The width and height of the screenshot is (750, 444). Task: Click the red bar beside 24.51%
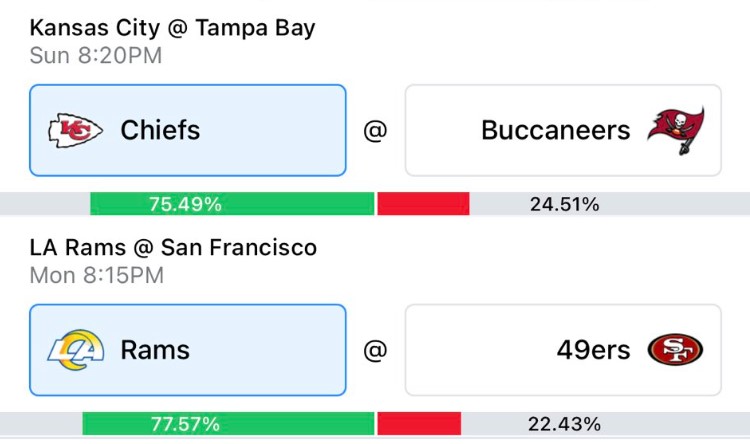[423, 204]
